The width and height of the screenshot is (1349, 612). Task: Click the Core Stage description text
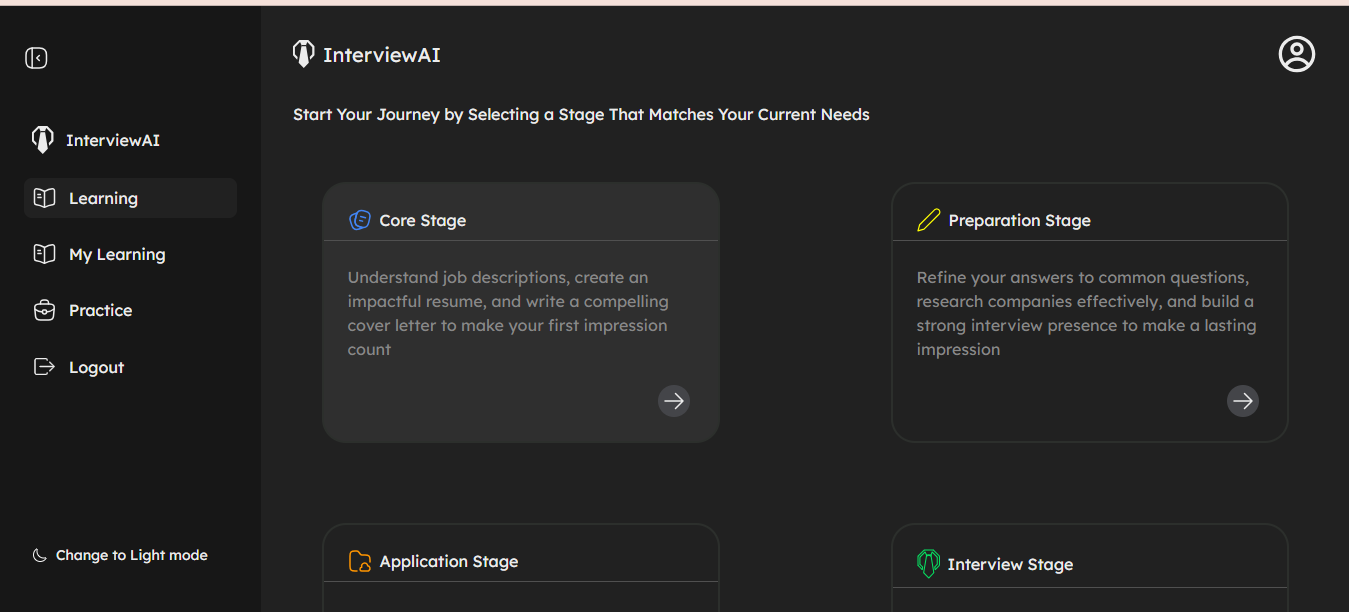coord(508,313)
